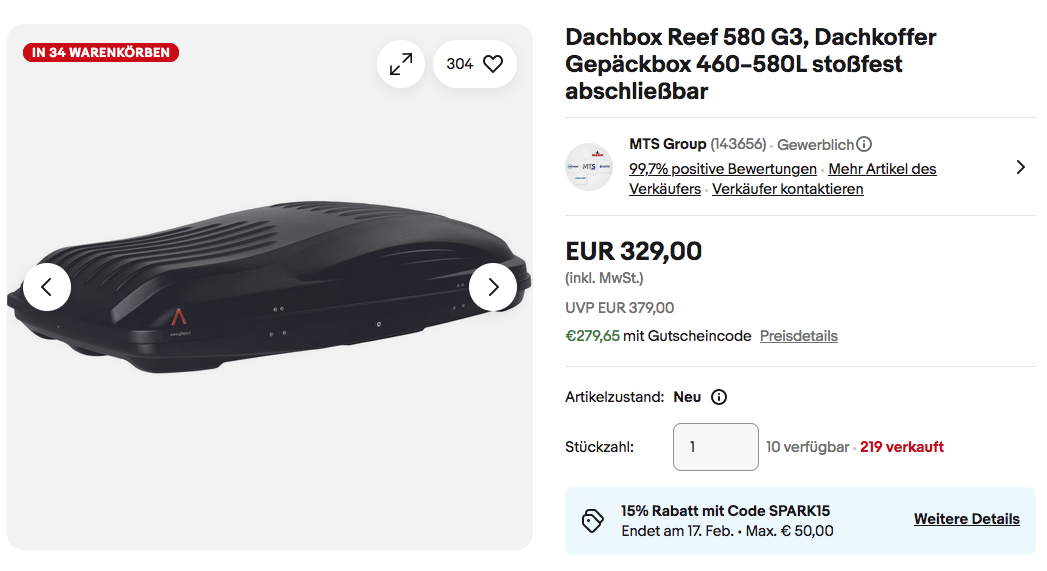Click the 219 verkauft sold count

(901, 447)
